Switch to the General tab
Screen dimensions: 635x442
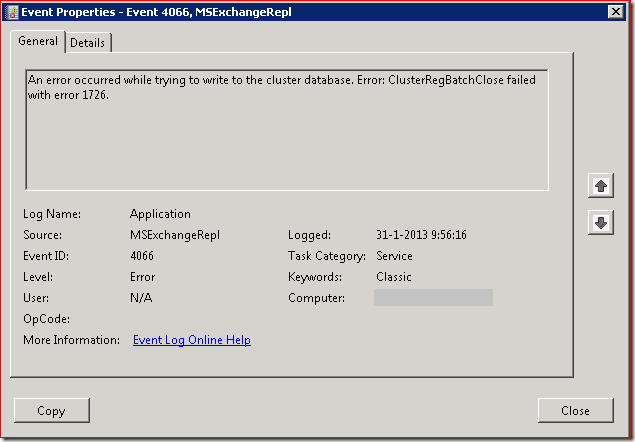click(x=38, y=41)
